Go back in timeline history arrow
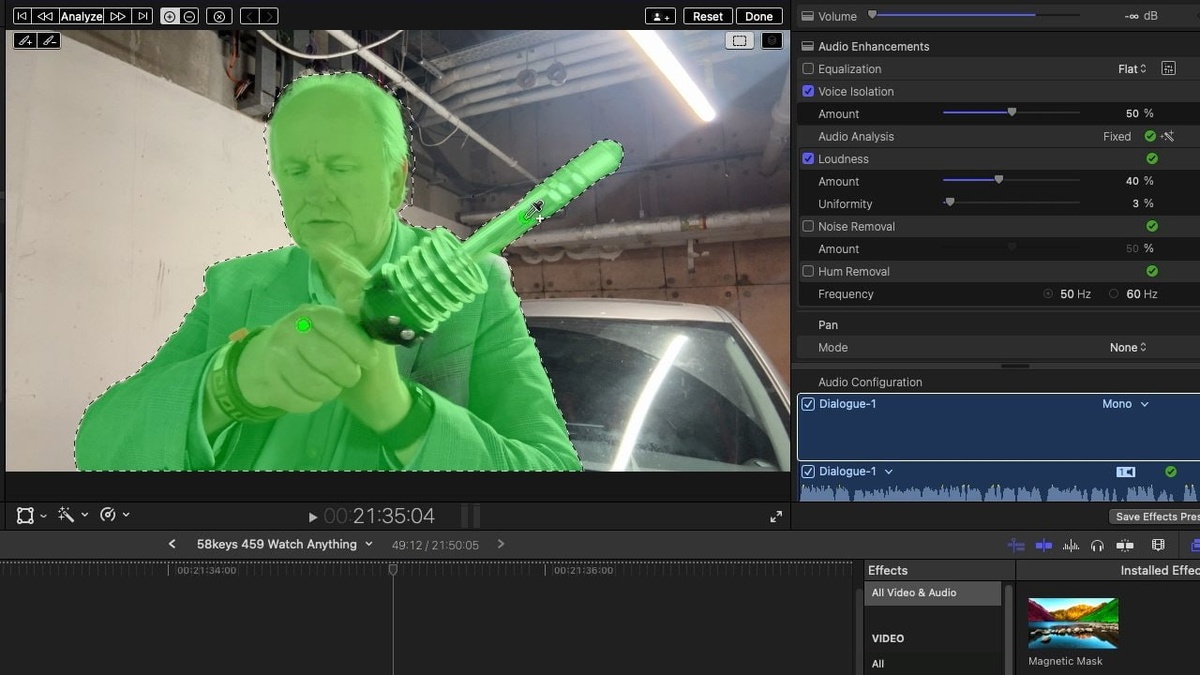The width and height of the screenshot is (1200, 675). point(172,544)
